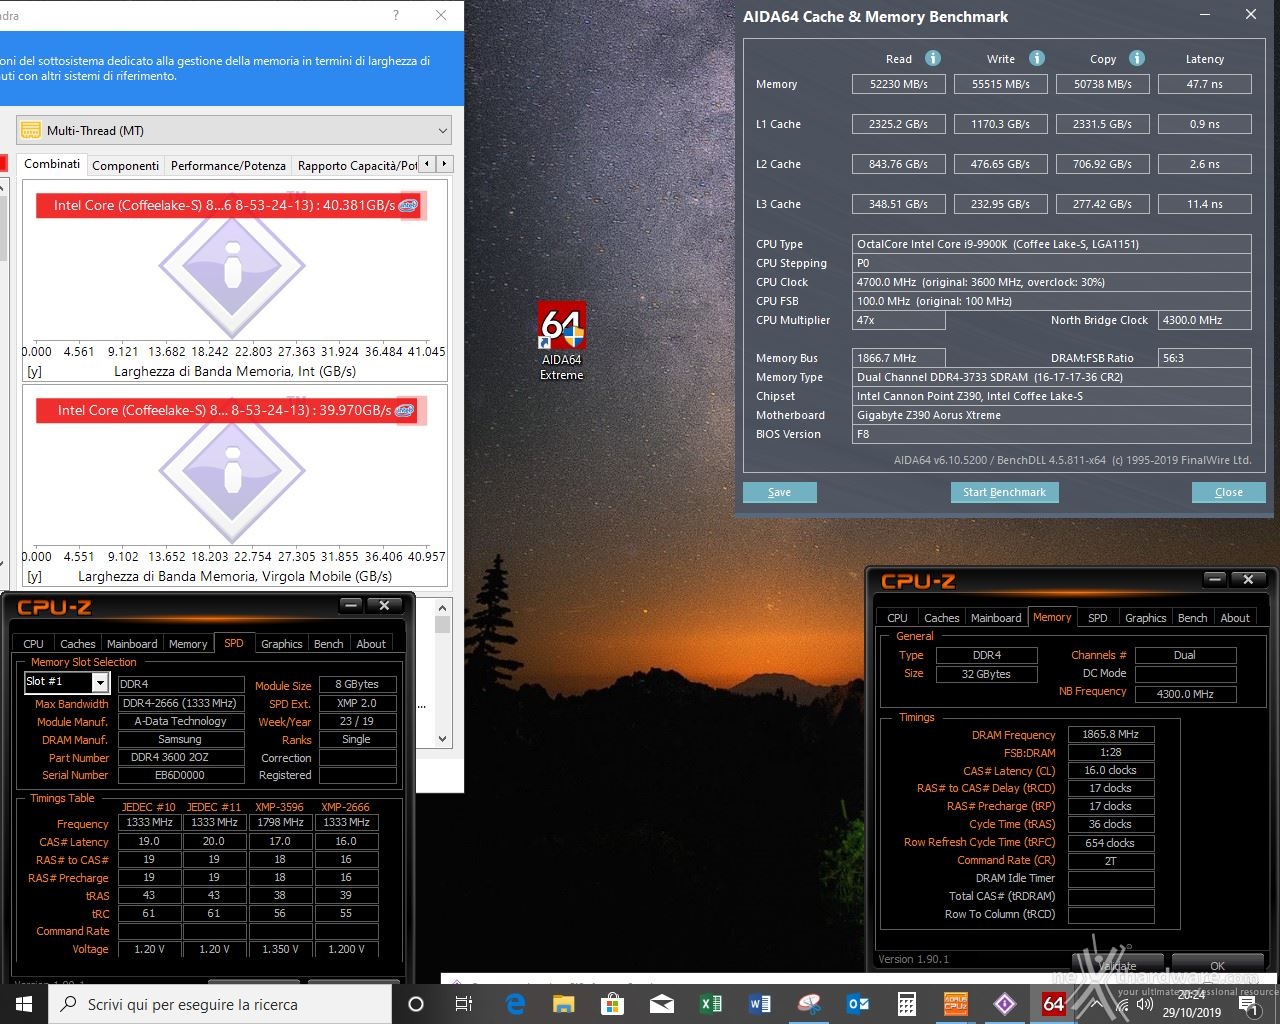Select the Performance/Potenza tab in Sandra

click(228, 165)
